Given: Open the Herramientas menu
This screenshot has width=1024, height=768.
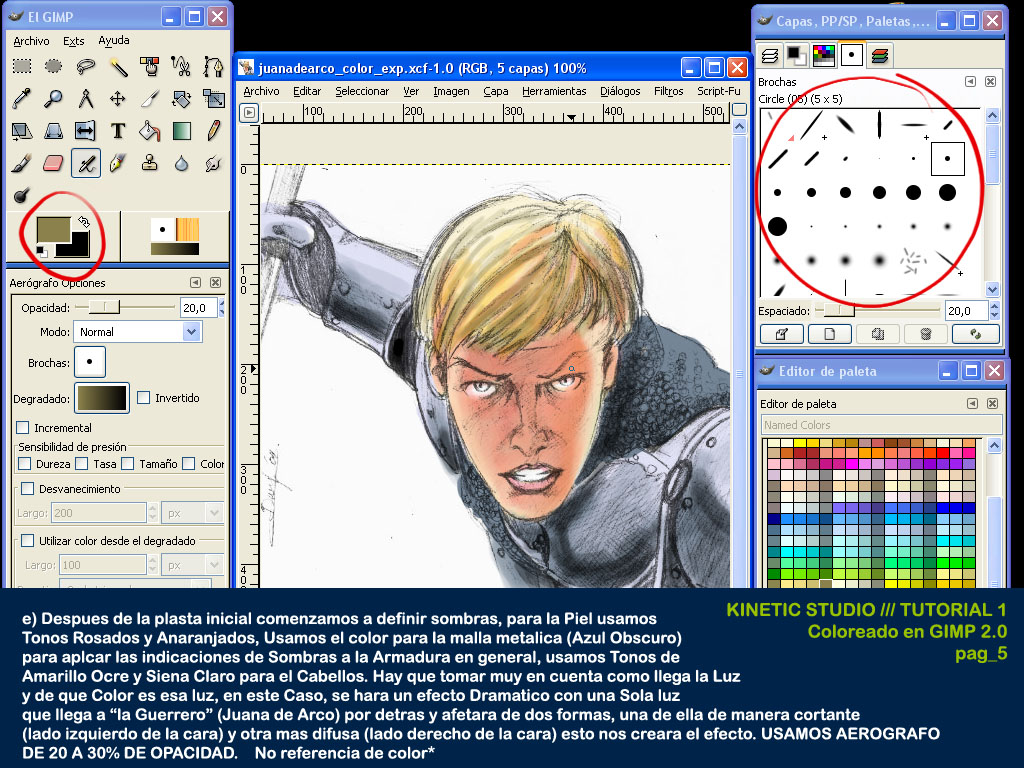Looking at the screenshot, I should [554, 91].
